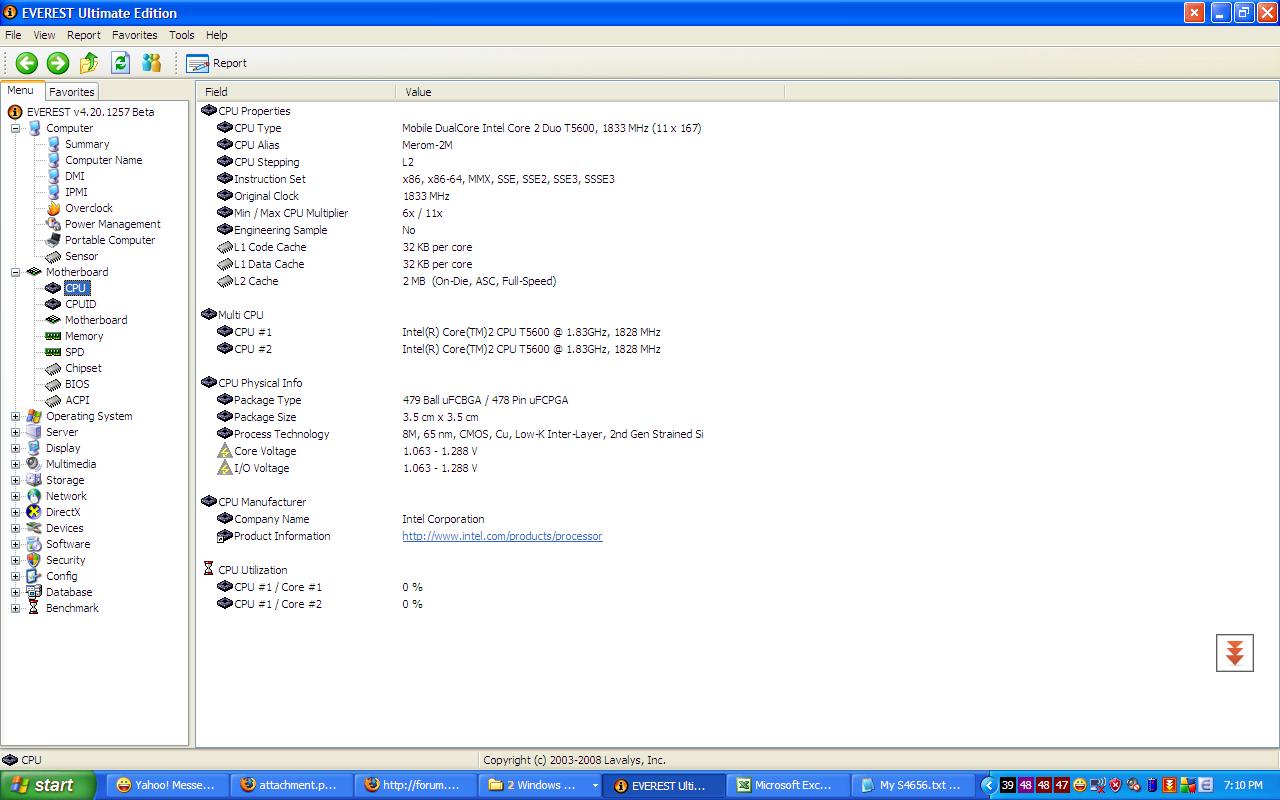Click the green Back arrow toolbar icon
Viewport: 1280px width, 800px height.
(27, 63)
